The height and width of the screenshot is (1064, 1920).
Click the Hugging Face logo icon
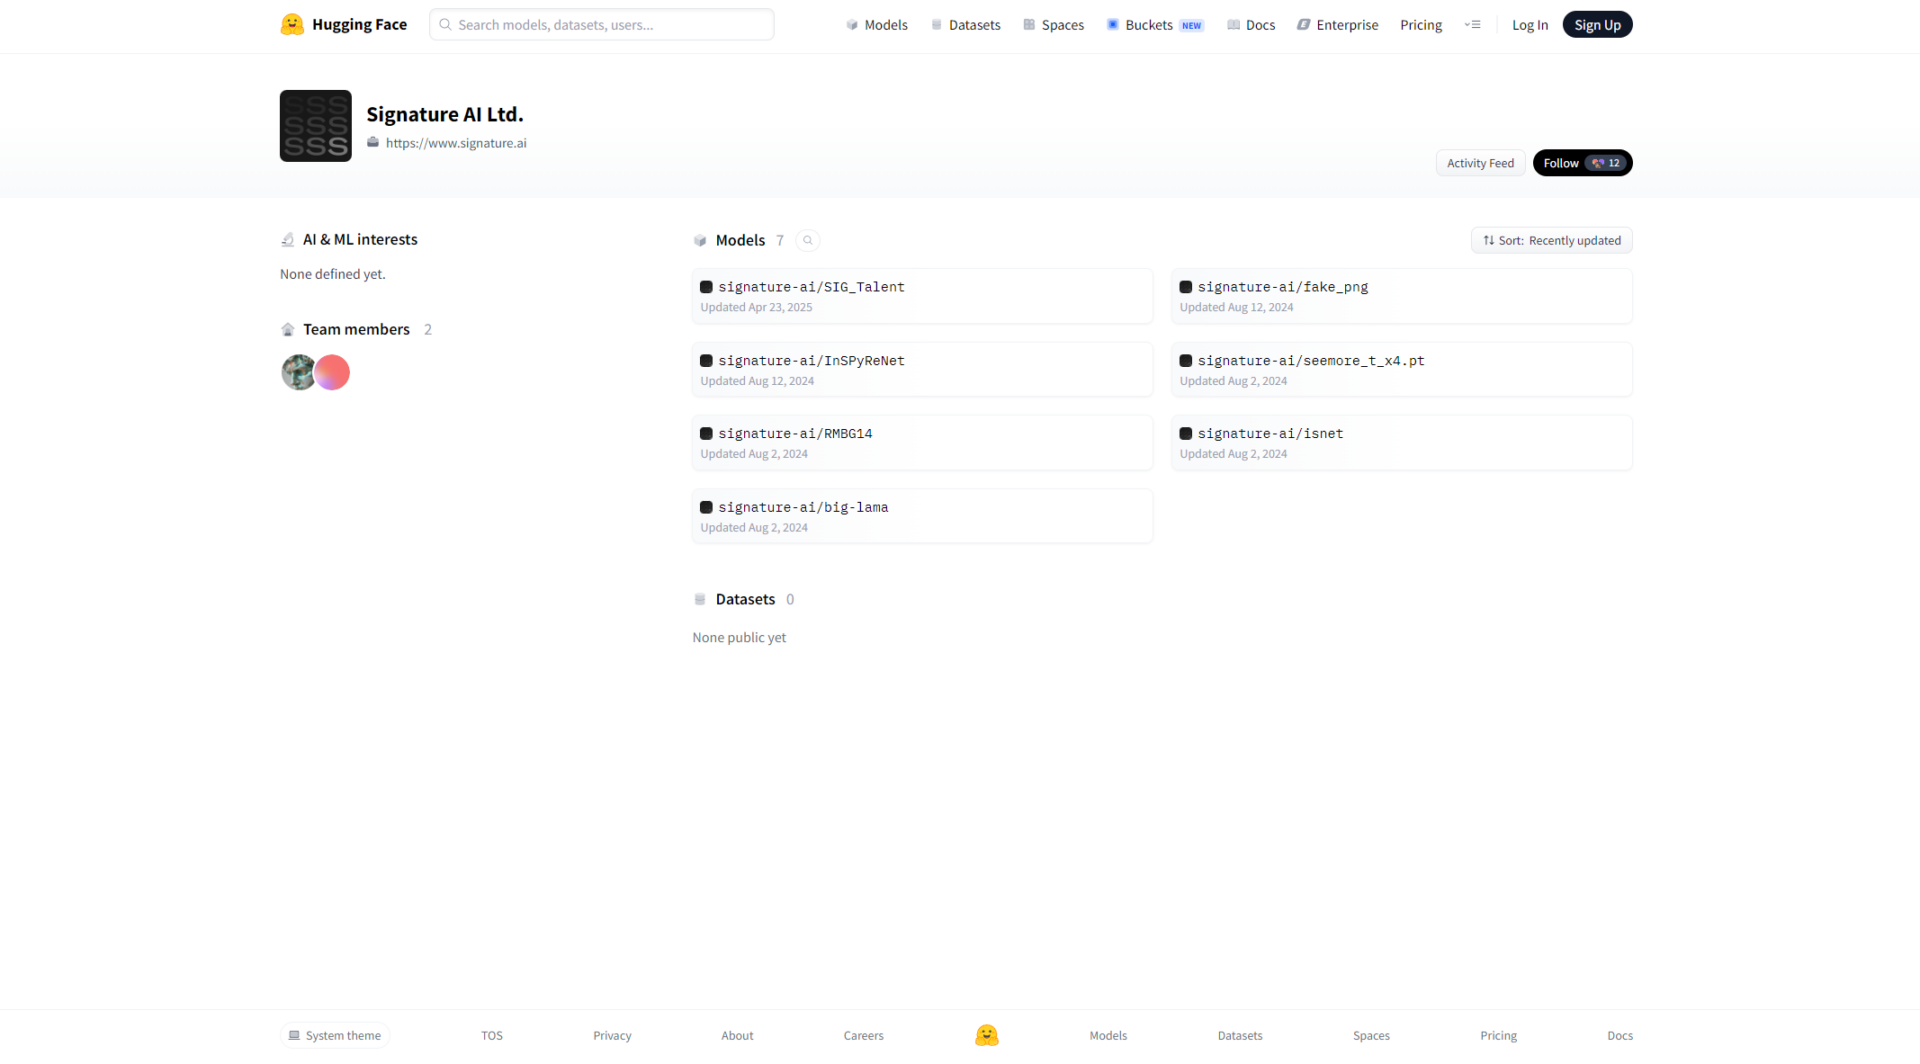click(x=292, y=25)
